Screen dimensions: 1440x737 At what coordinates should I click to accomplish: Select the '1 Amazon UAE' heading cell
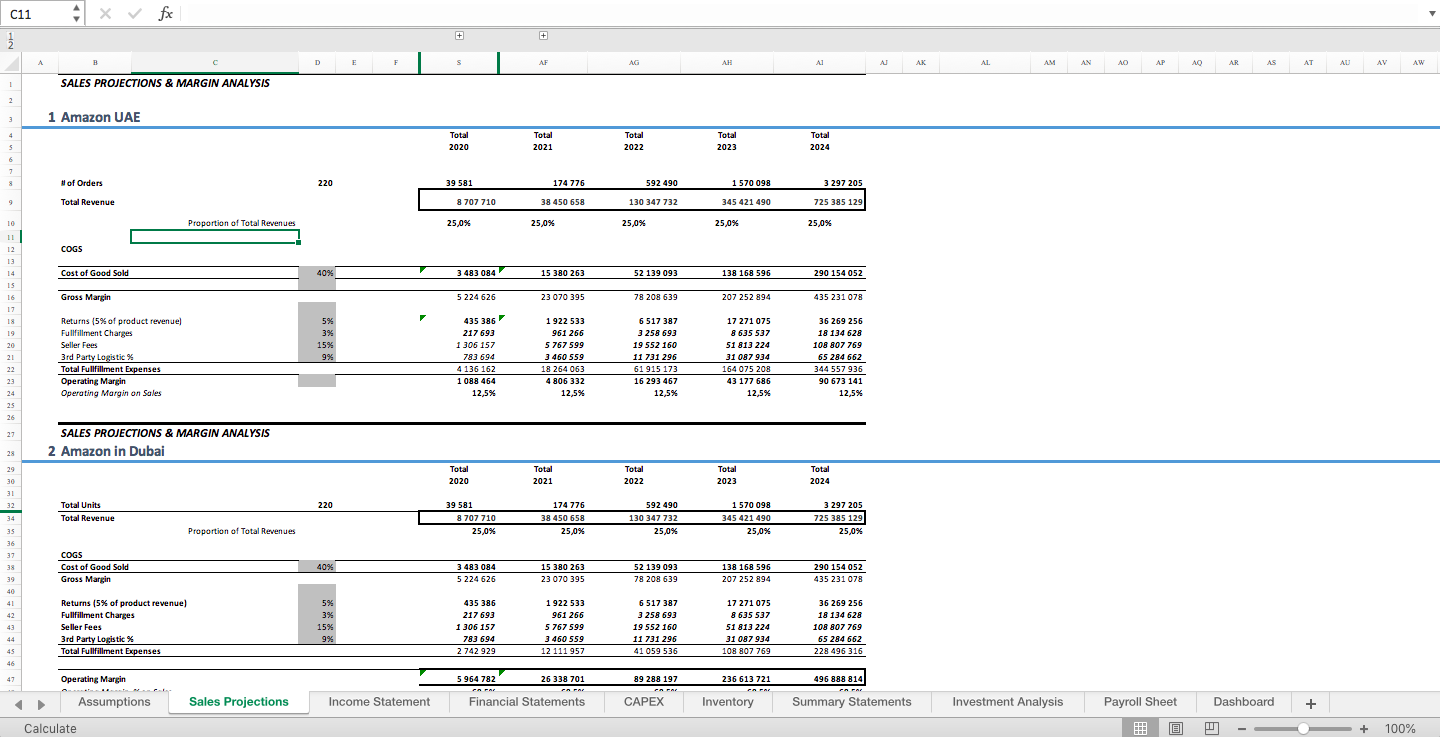pos(95,117)
